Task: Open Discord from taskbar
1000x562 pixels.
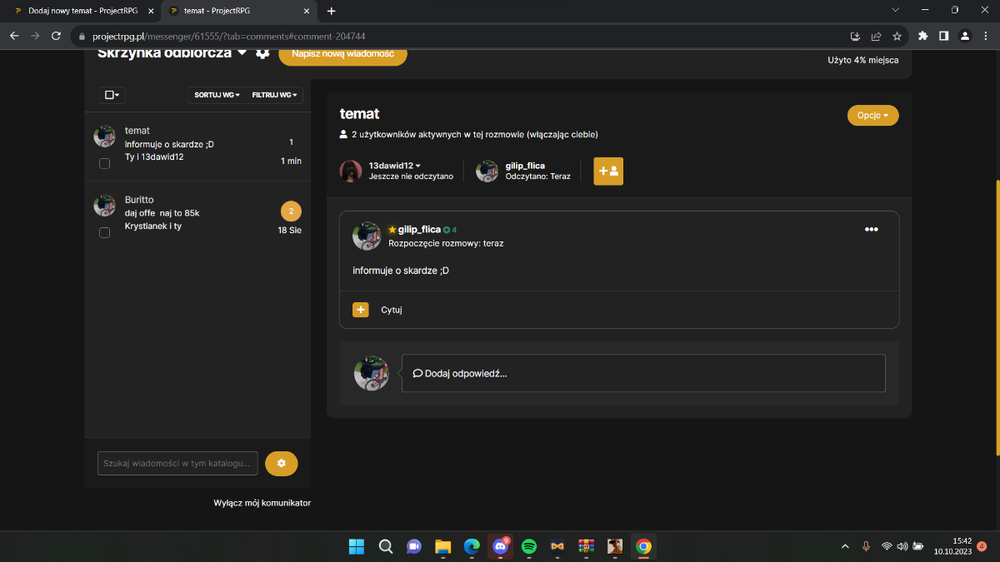Action: 500,547
